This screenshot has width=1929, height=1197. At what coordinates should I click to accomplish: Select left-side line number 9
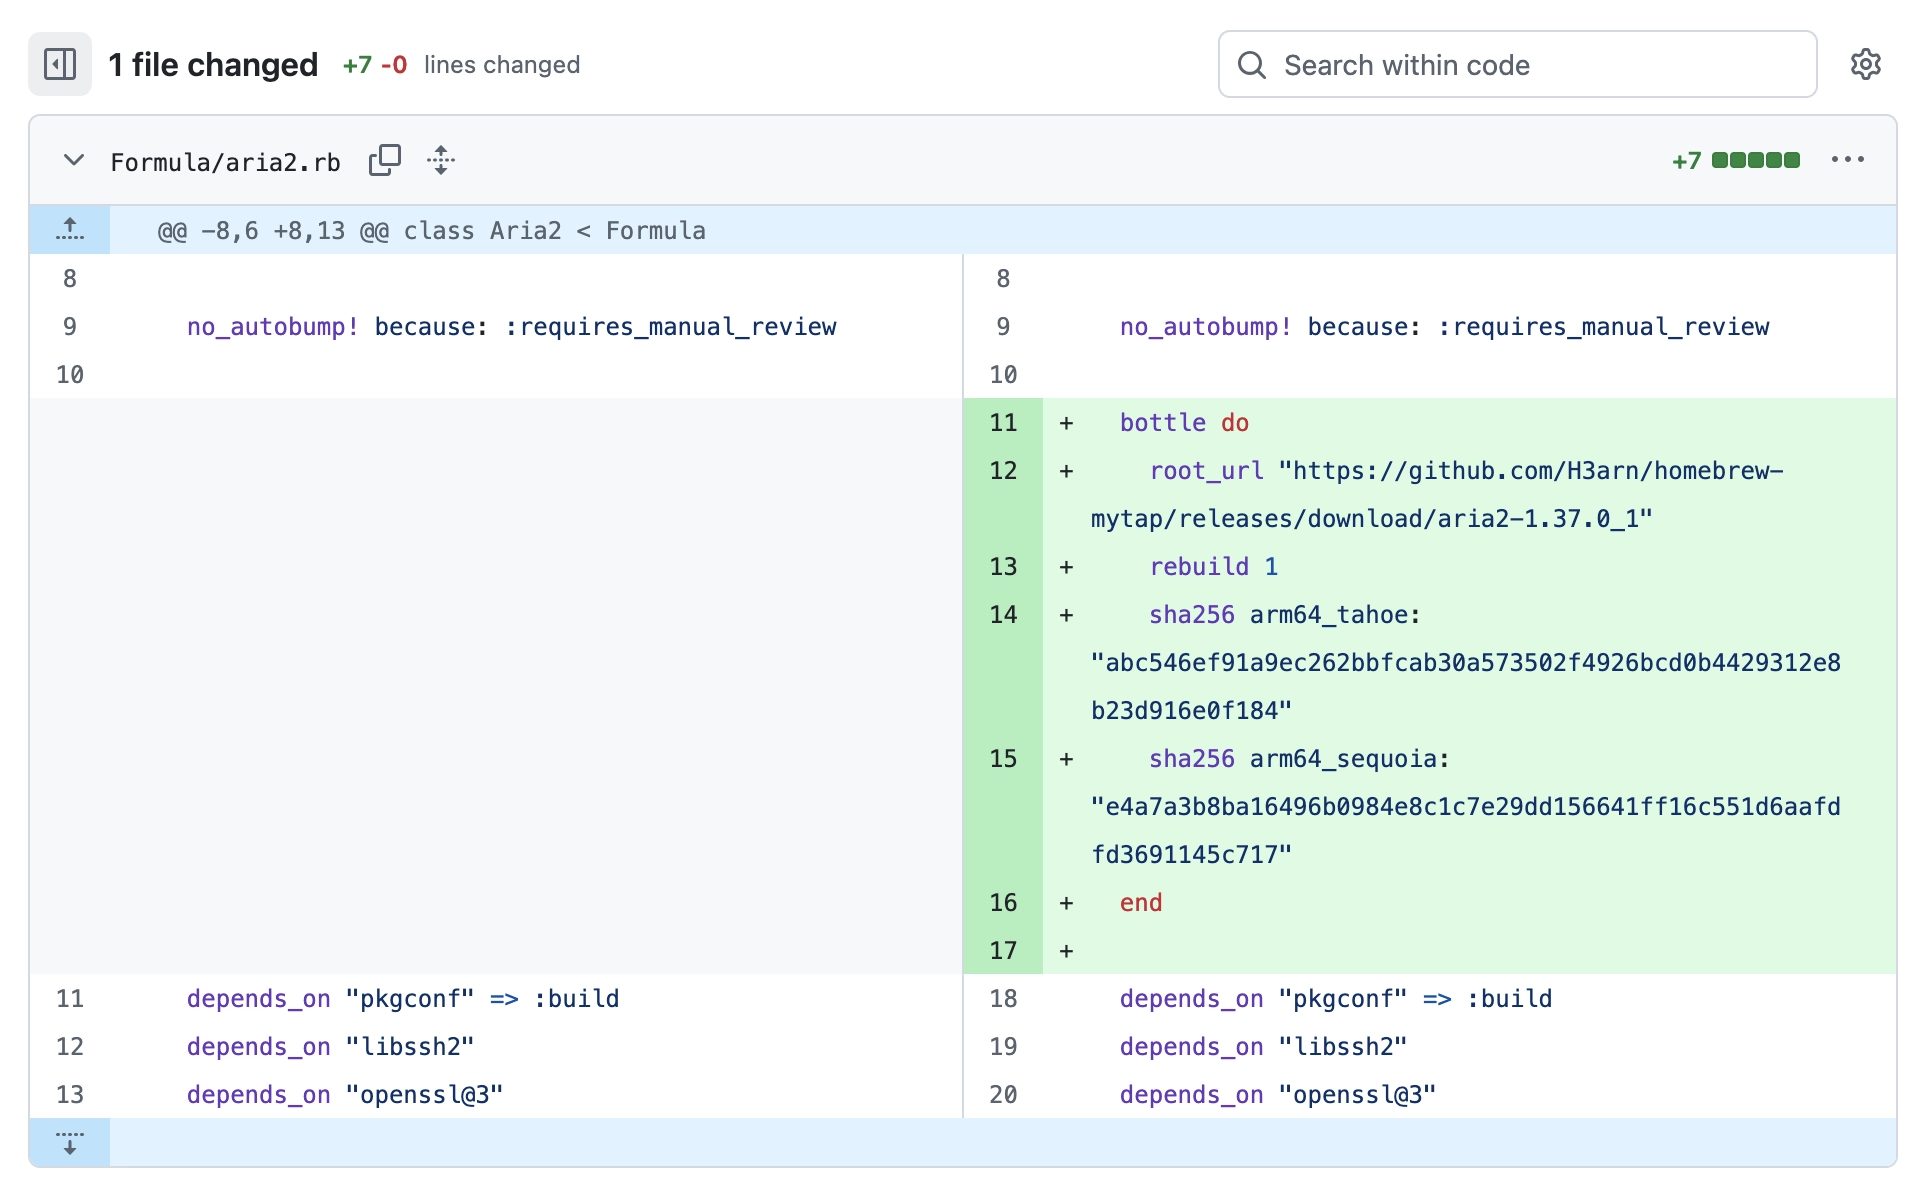pos(70,327)
